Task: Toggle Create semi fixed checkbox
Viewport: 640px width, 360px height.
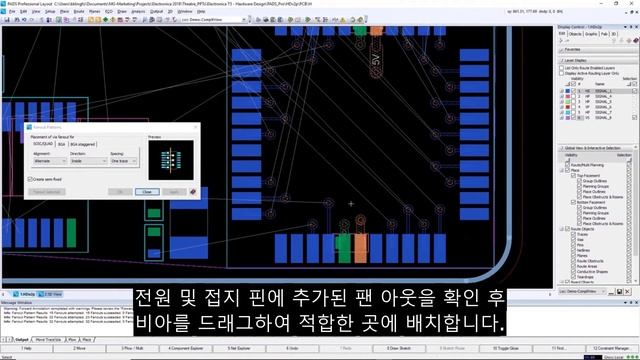Action: (30, 179)
